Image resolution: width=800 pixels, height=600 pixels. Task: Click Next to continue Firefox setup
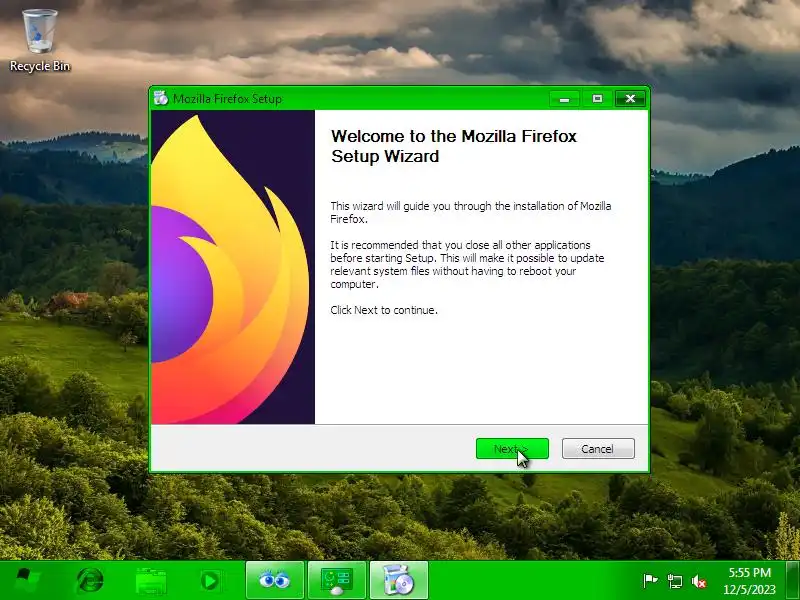pos(512,448)
